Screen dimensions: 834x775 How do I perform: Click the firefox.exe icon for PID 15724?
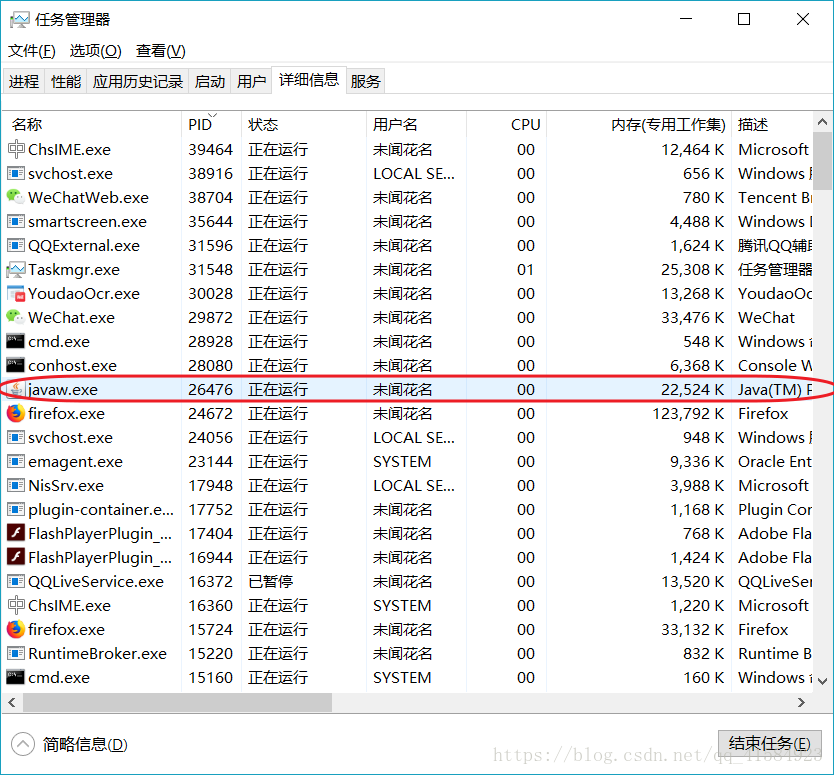click(16, 629)
